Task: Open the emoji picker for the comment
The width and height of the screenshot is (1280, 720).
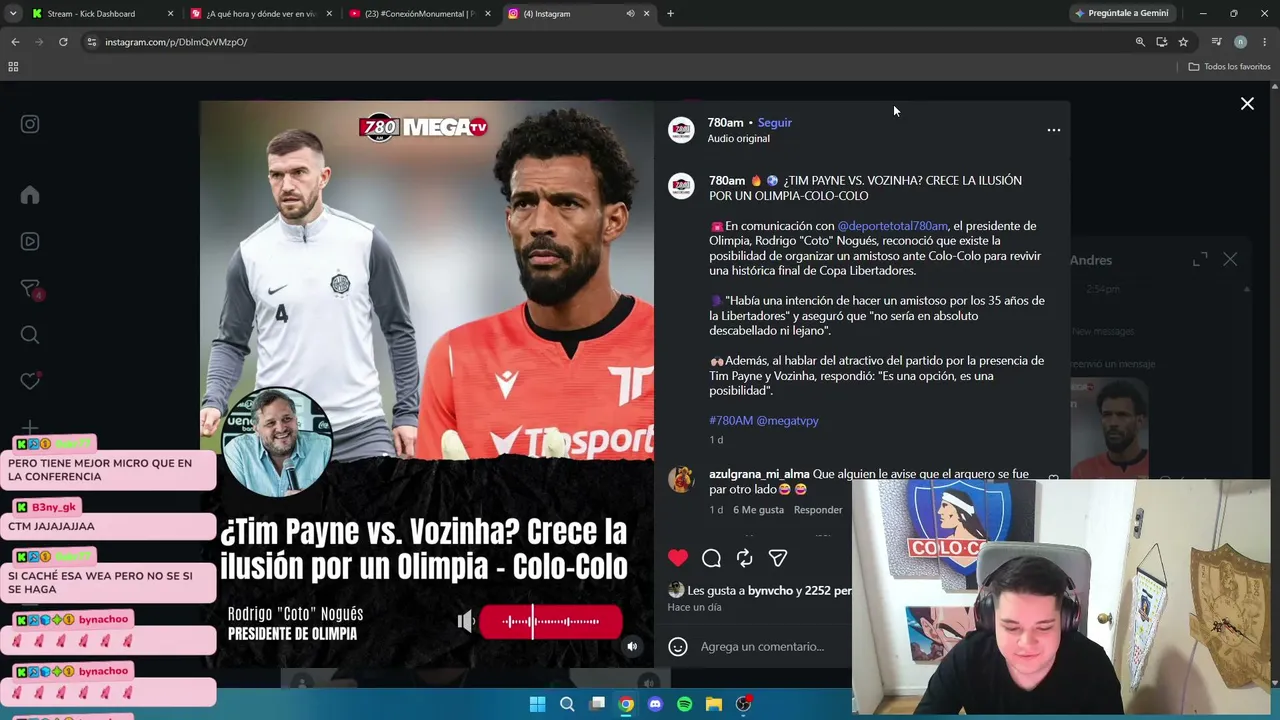Action: click(678, 647)
